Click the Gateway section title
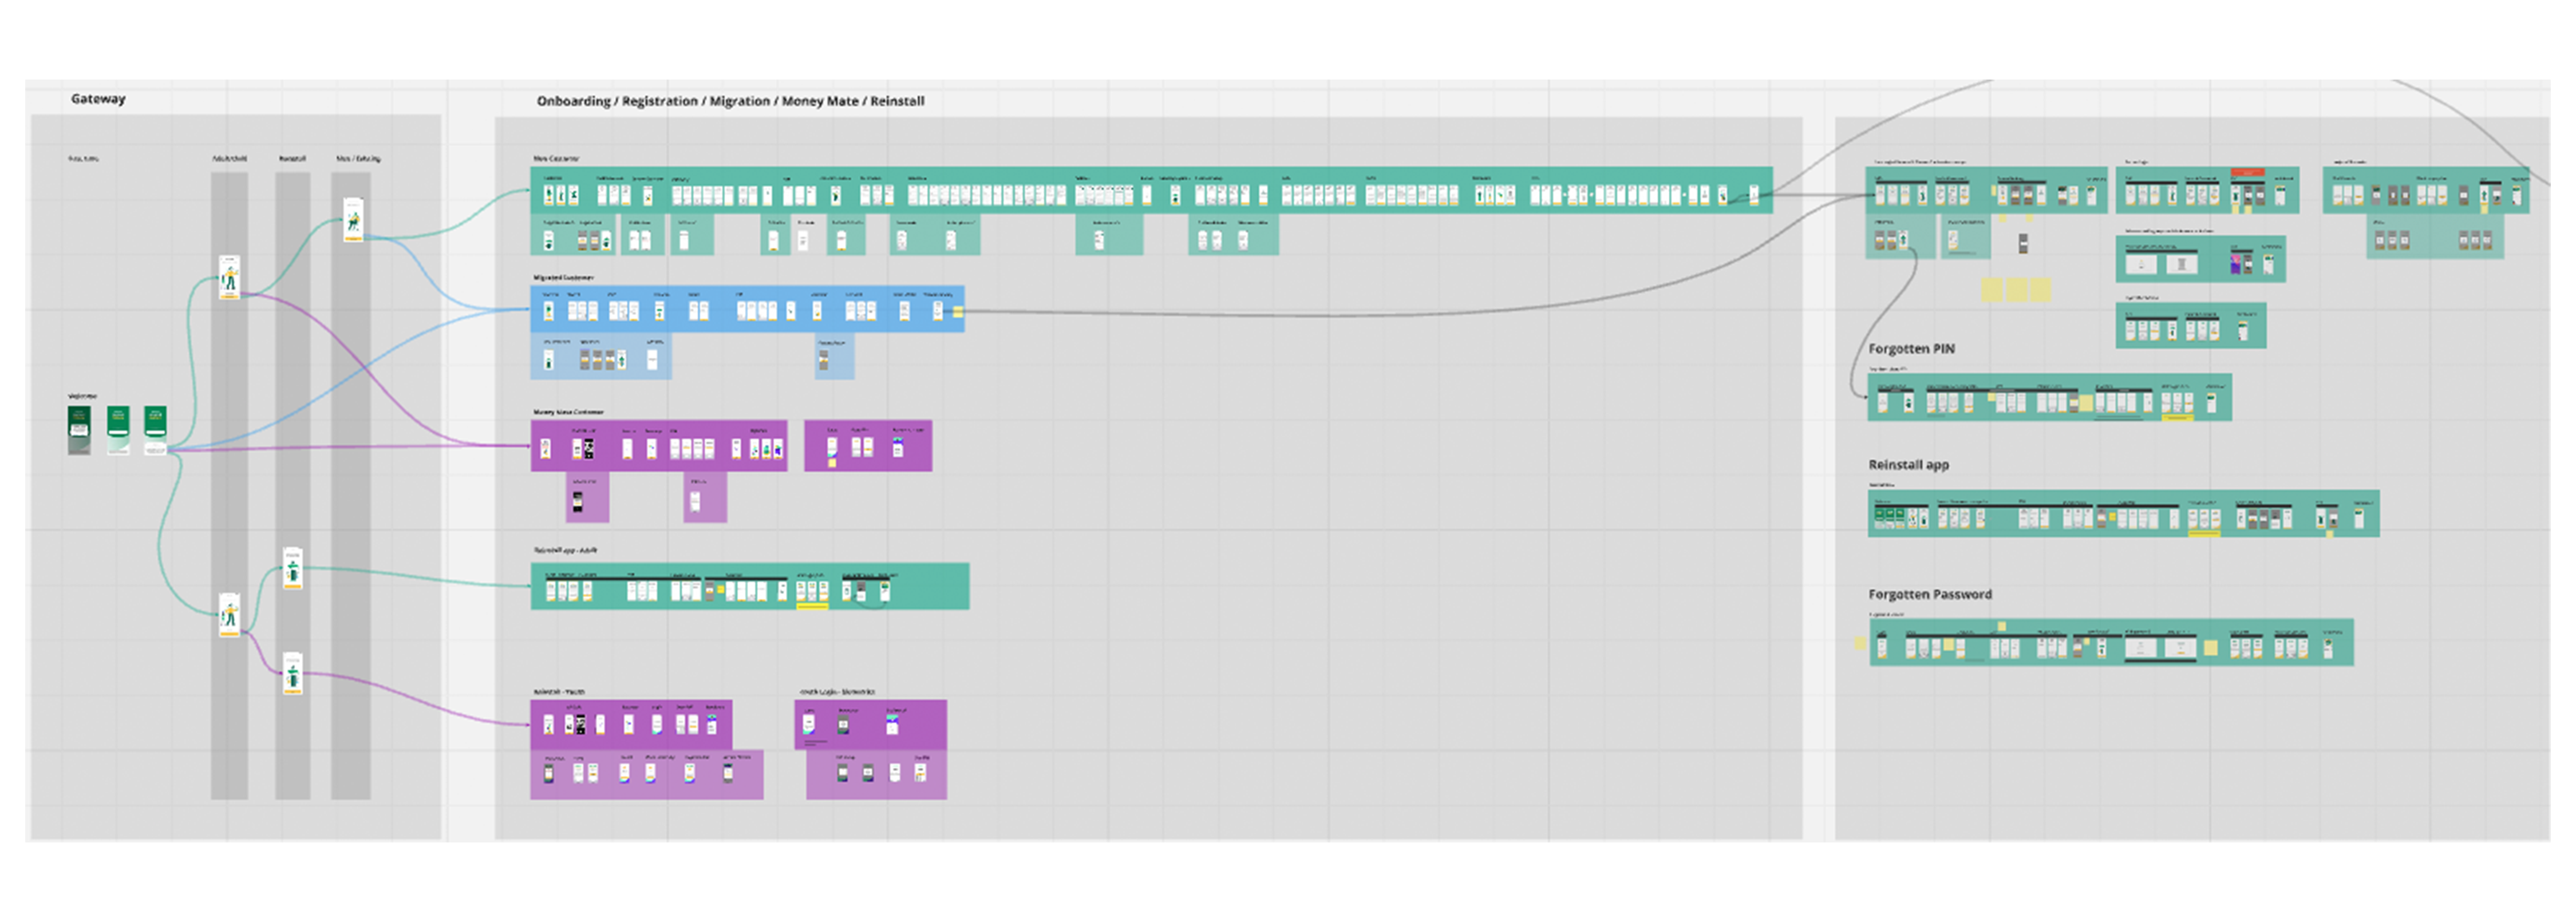Screen dimensions: 2576x922 98,98
